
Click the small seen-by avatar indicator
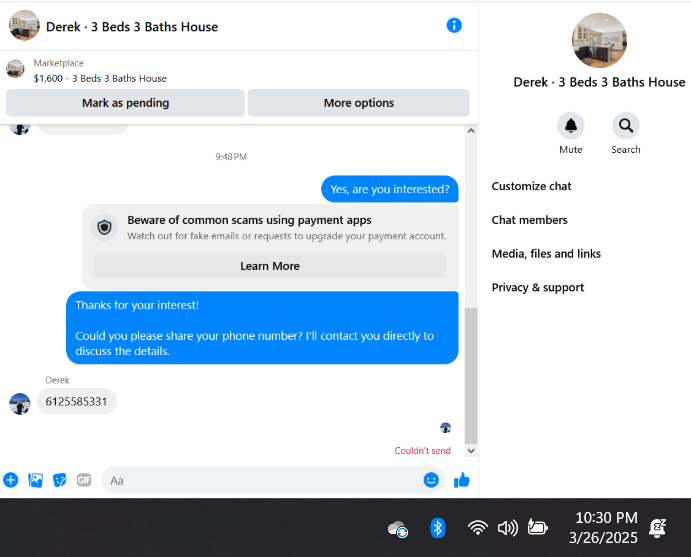[446, 427]
